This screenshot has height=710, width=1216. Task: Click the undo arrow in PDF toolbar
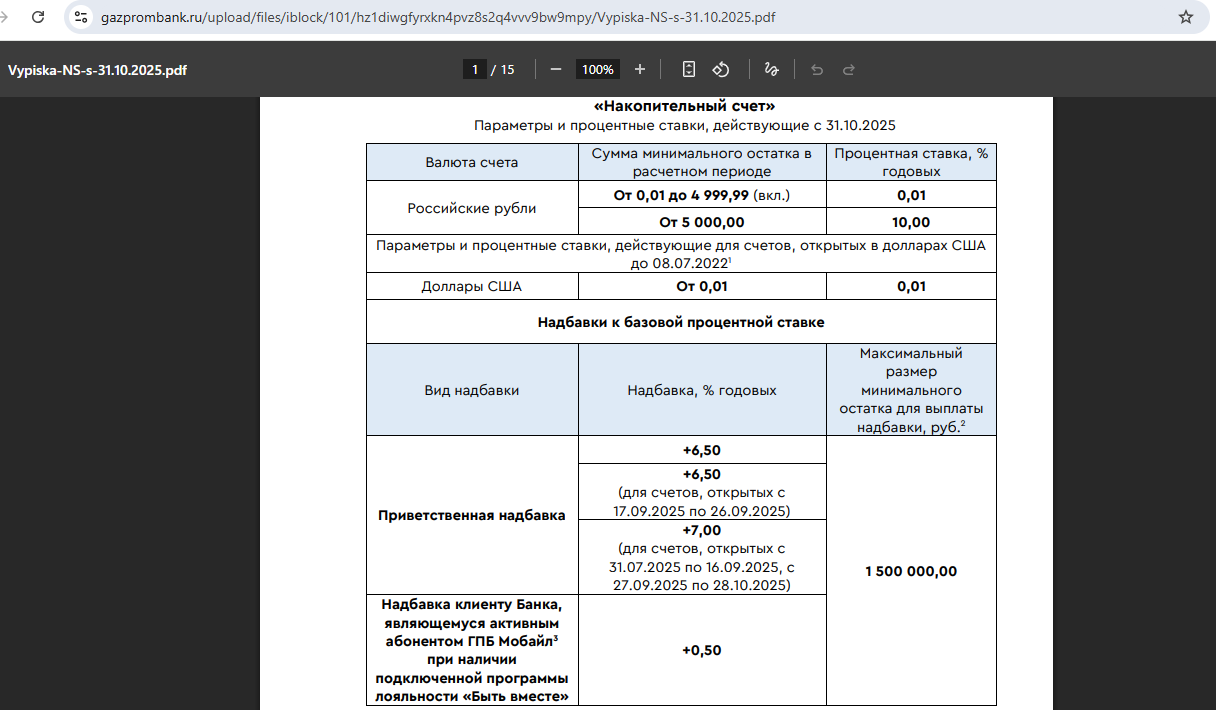(817, 69)
